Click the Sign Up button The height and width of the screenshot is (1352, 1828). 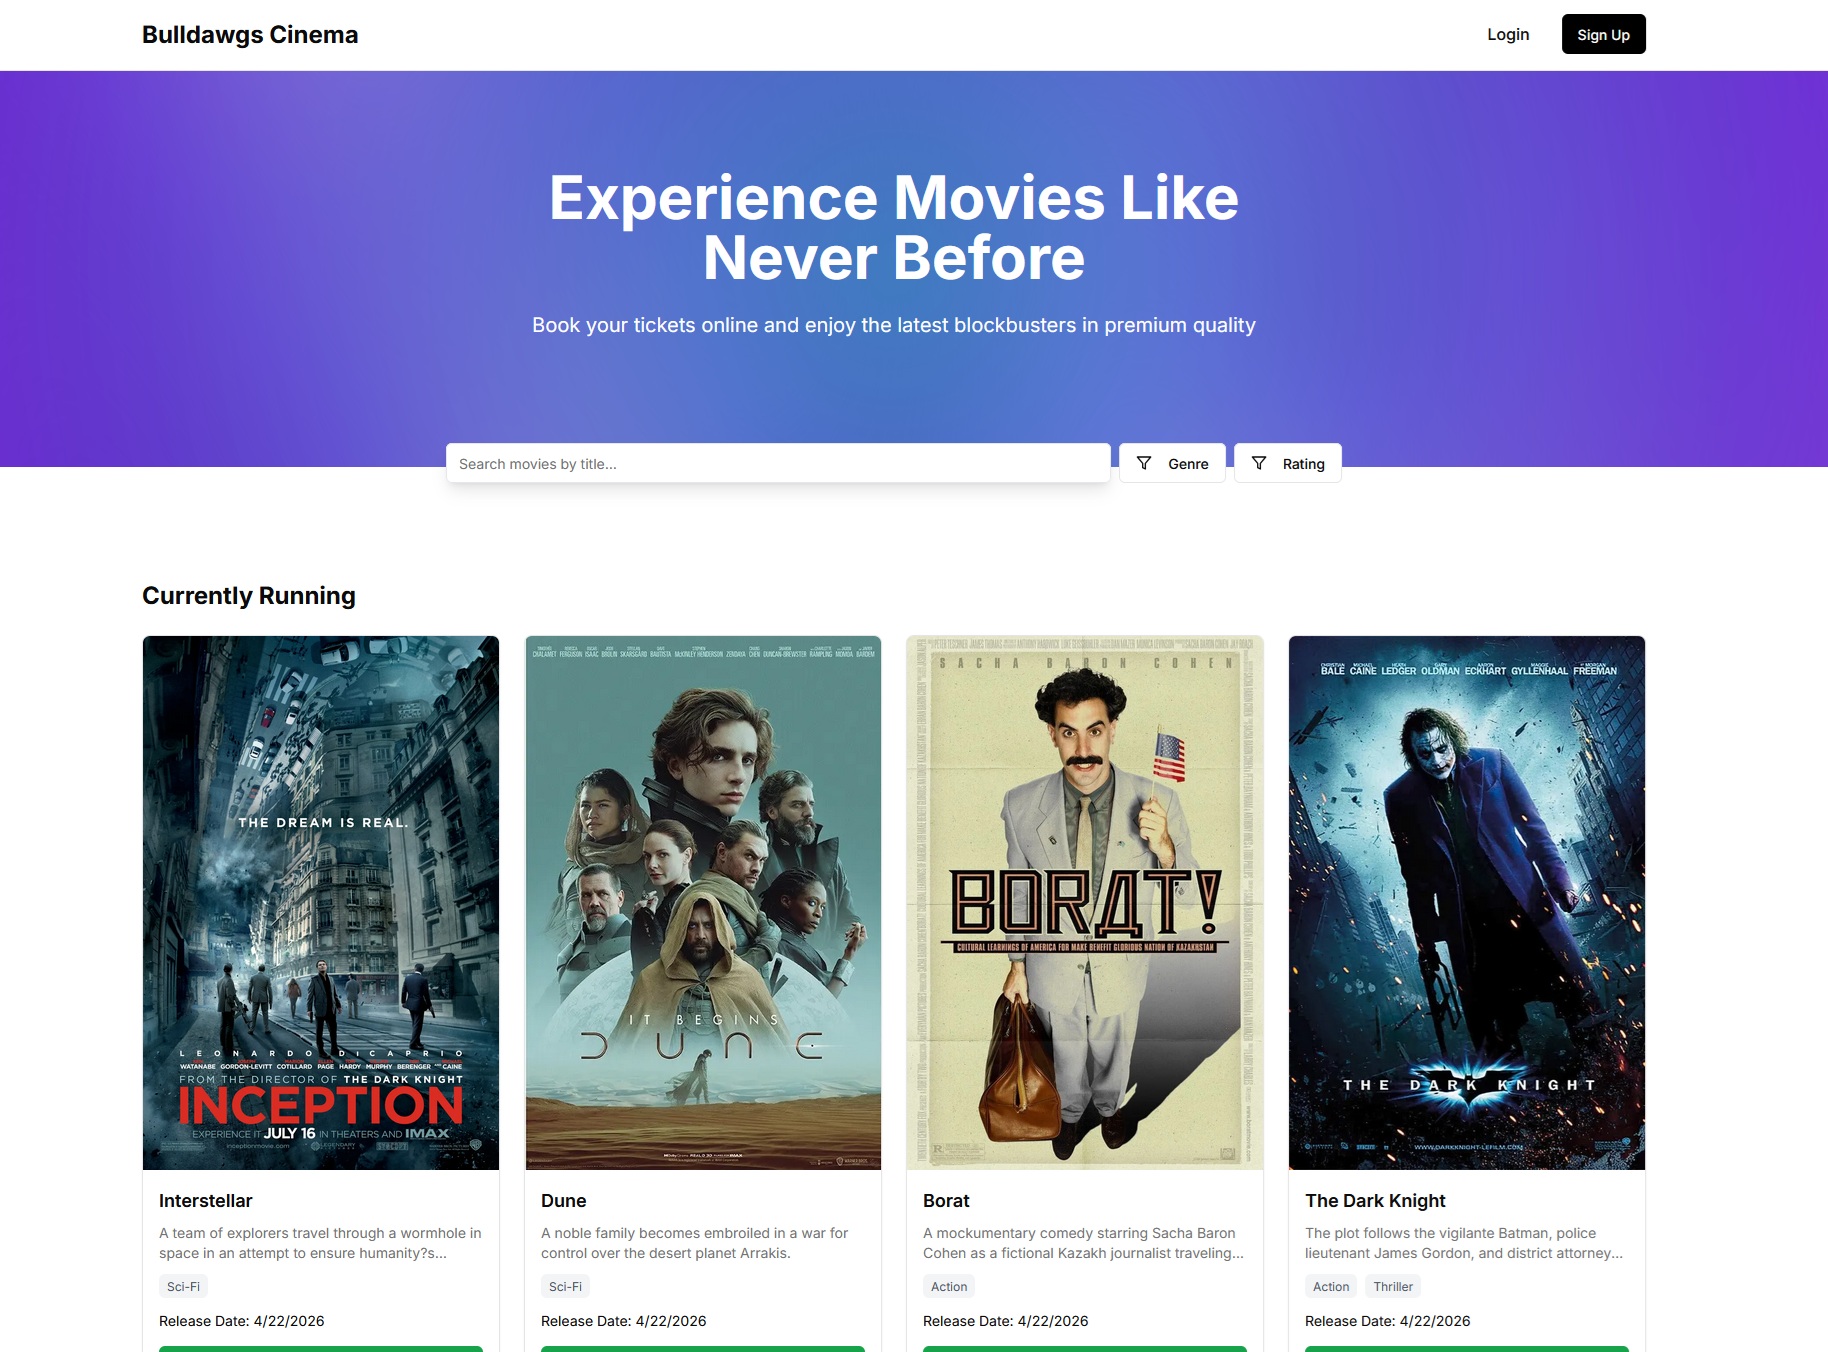click(x=1604, y=34)
